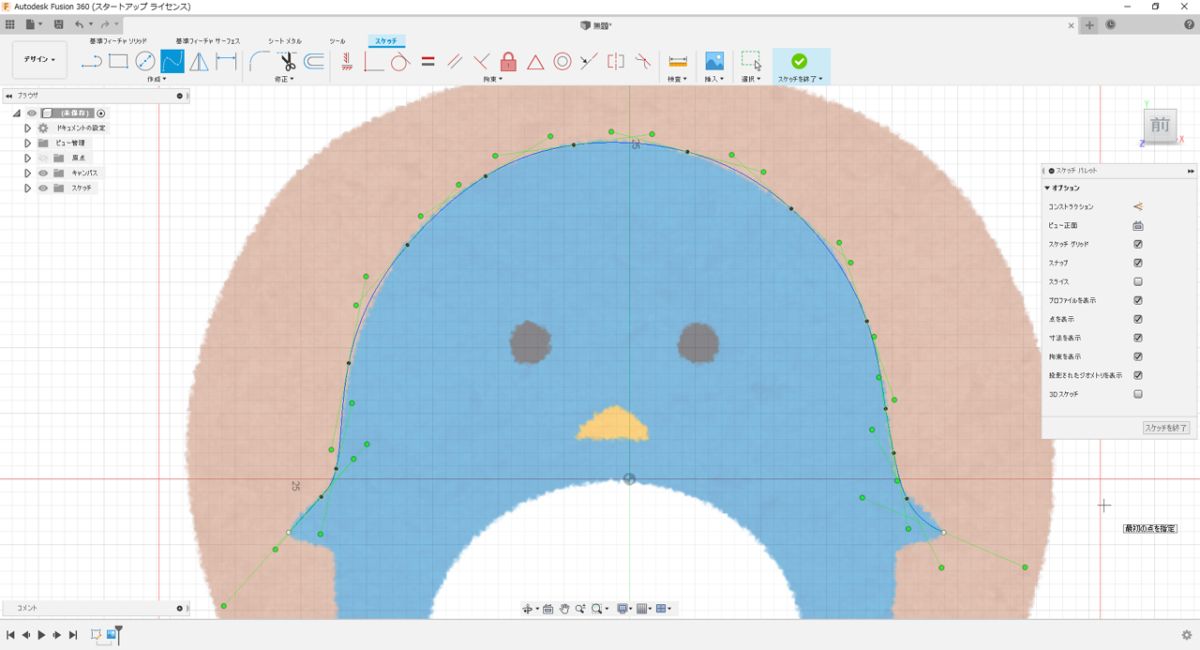This screenshot has width=1200, height=650.
Task: Select the Mirror triangle tool in Create
Action: [x=199, y=62]
